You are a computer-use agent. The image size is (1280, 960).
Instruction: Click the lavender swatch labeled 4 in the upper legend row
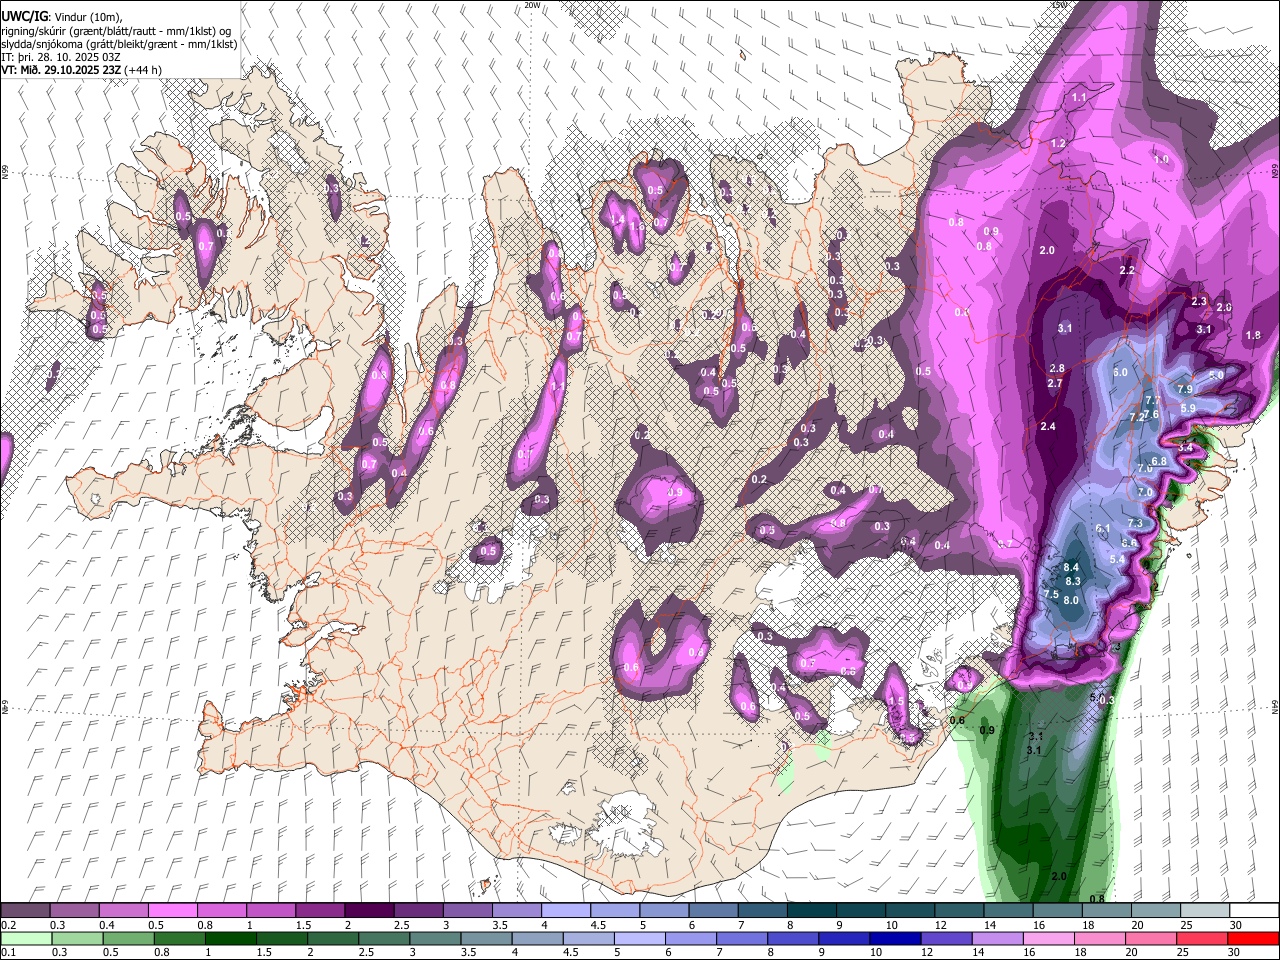point(565,910)
